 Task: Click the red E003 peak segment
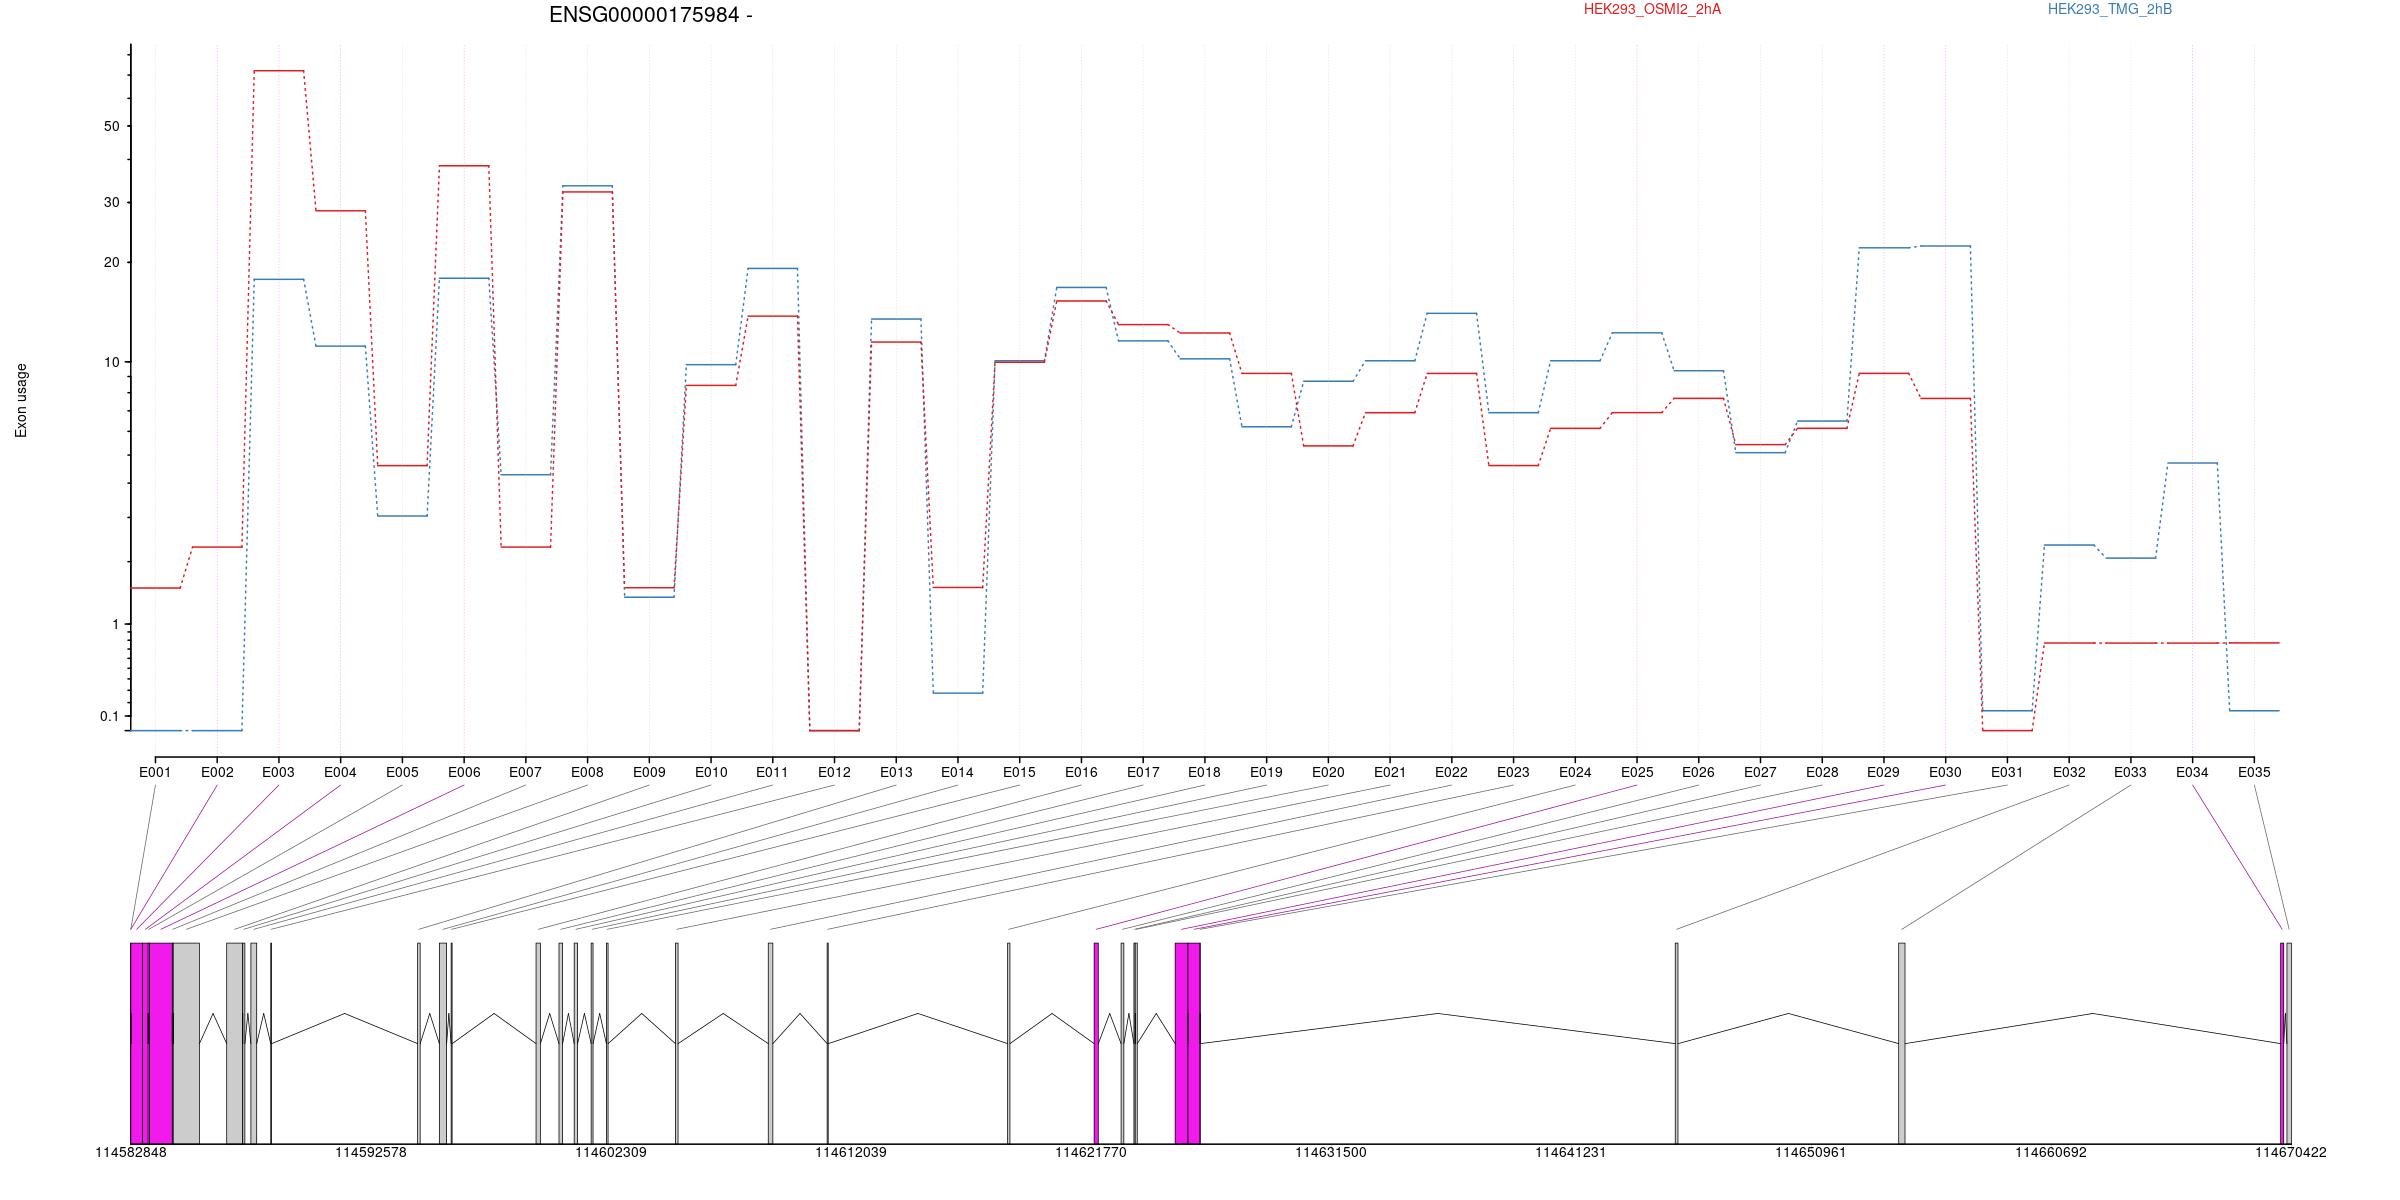279,71
